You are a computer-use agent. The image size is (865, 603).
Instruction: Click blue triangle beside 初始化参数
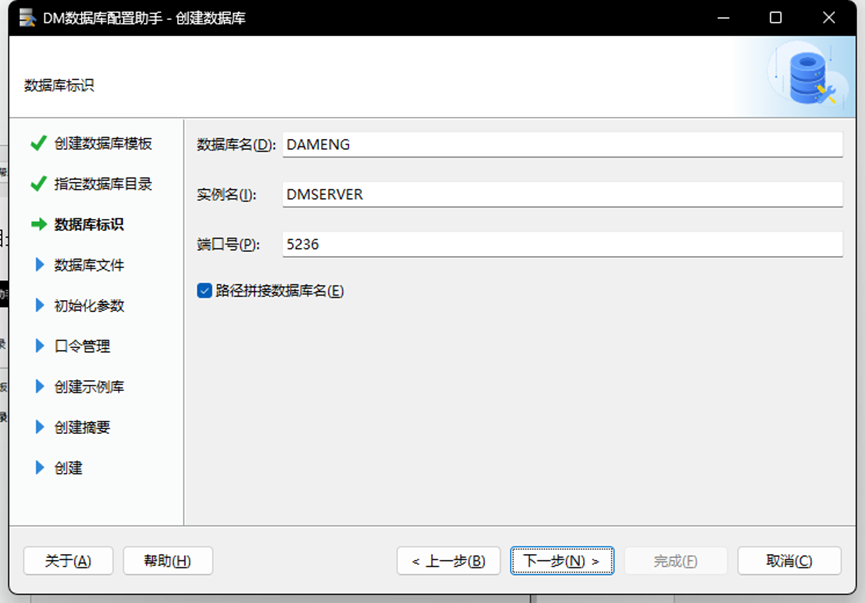39,305
